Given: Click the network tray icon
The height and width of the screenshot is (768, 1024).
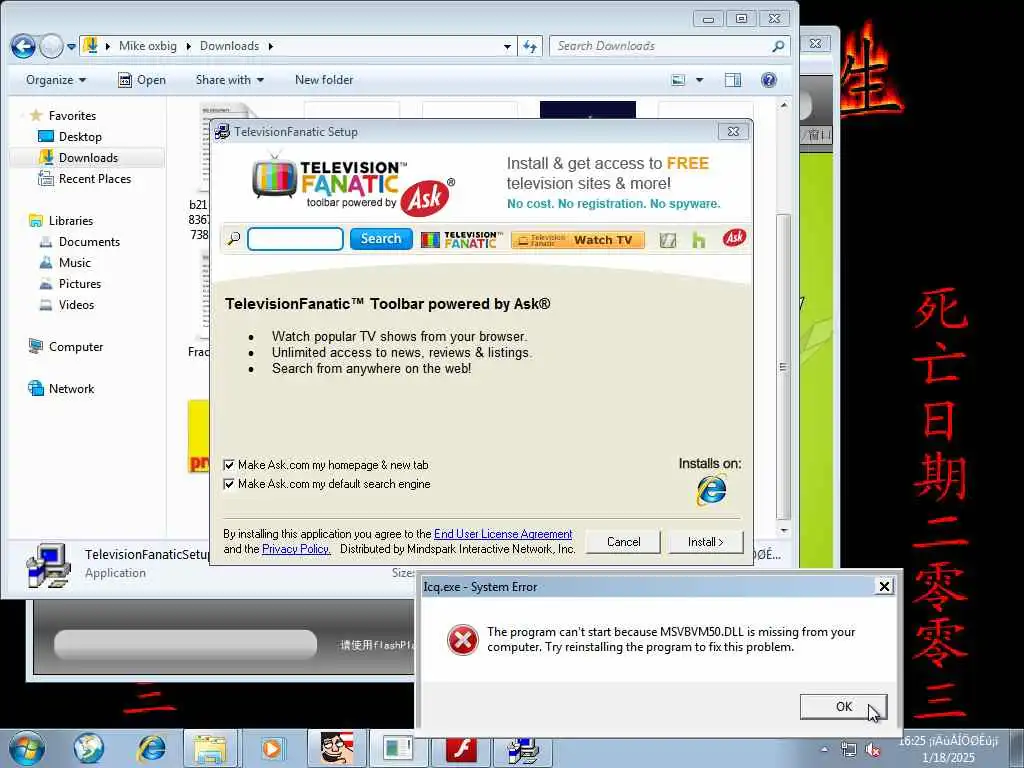Looking at the screenshot, I should (x=848, y=750).
